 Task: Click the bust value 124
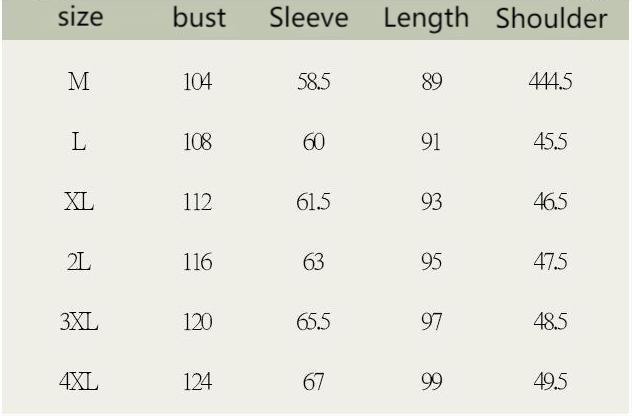pos(198,381)
